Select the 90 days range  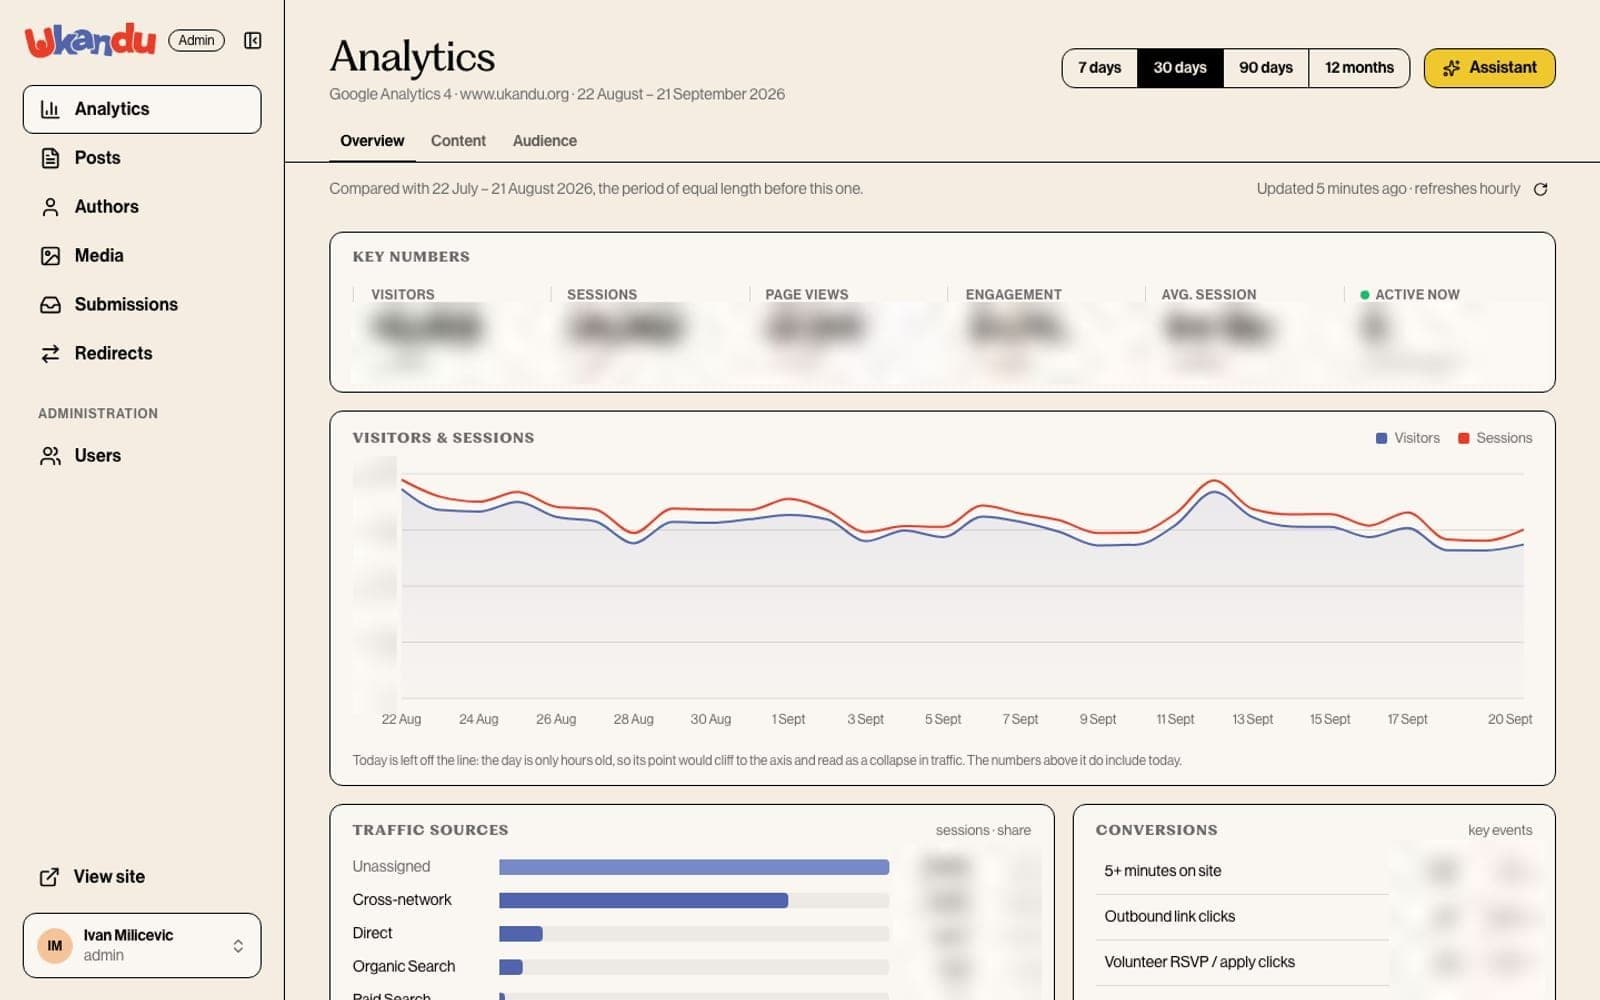[1265, 68]
